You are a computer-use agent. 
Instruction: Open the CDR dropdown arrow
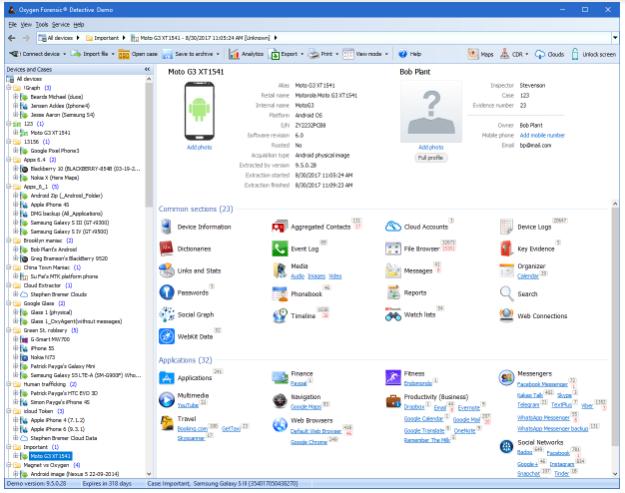click(527, 54)
